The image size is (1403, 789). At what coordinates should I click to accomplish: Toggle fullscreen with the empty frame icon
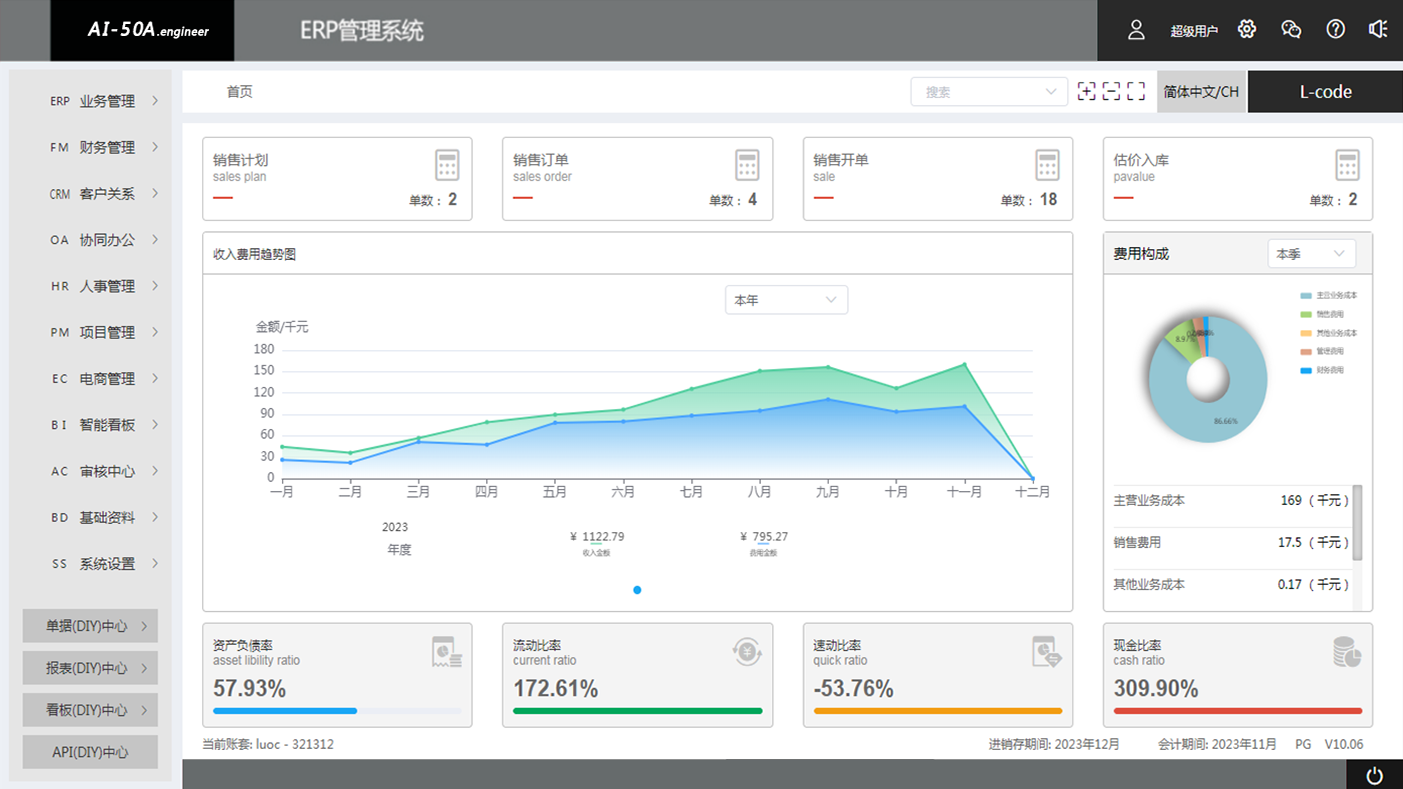point(1136,92)
